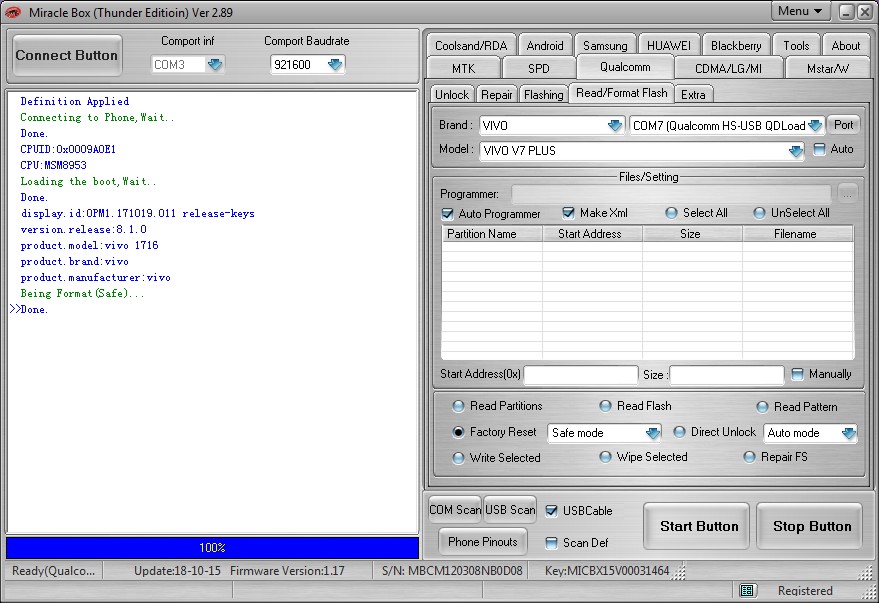Screen dimensions: 879x603
Task: Select the Direct Unlock option
Action: point(679,432)
